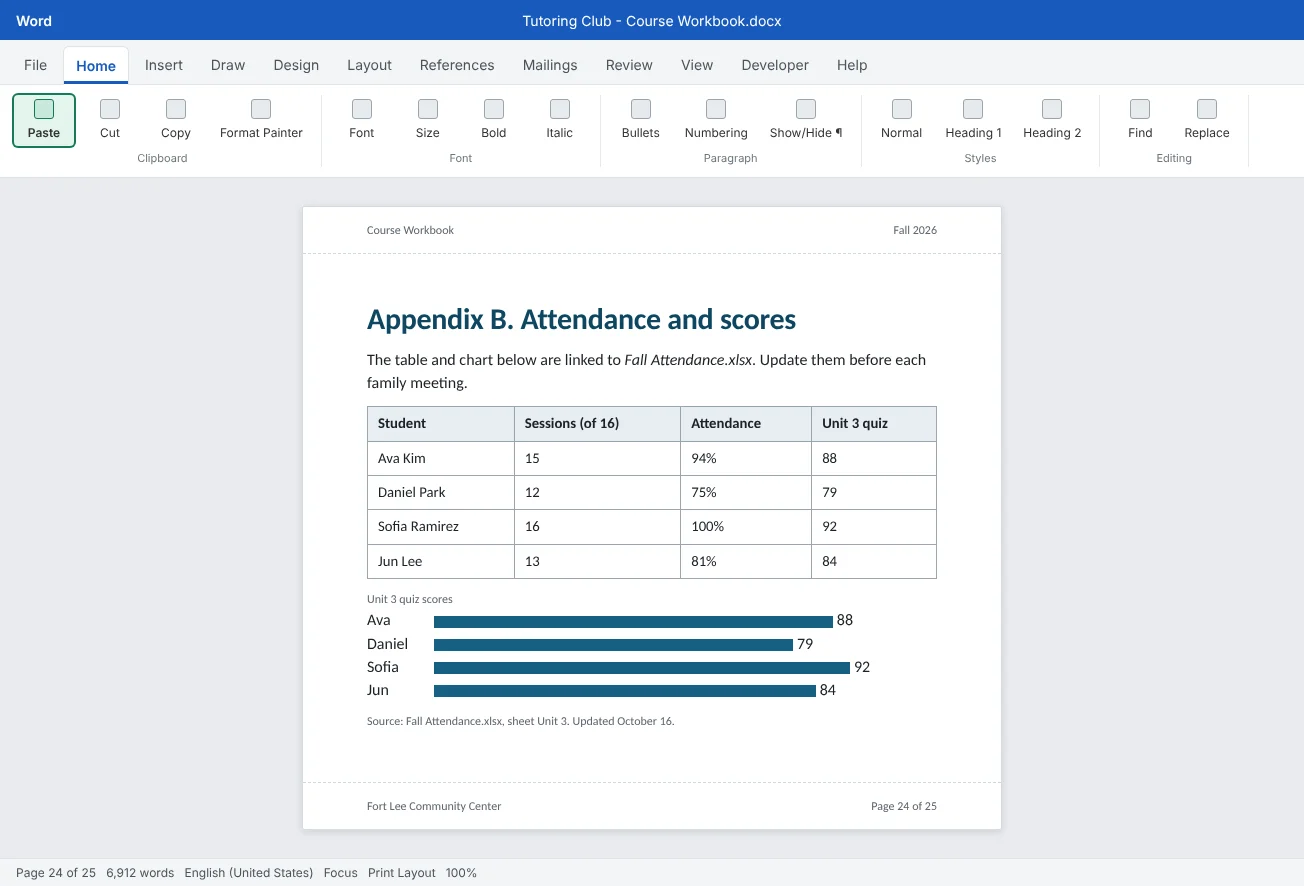
Task: Click the 100% zoom level
Action: pos(461,873)
